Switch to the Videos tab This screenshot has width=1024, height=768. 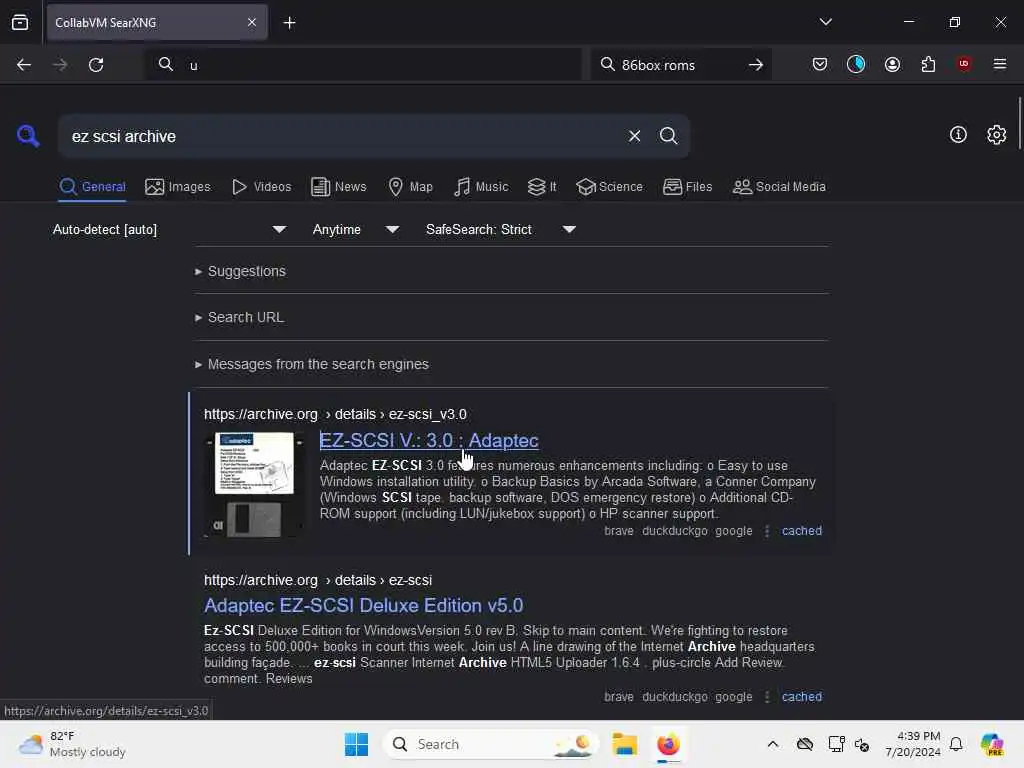[x=261, y=187]
